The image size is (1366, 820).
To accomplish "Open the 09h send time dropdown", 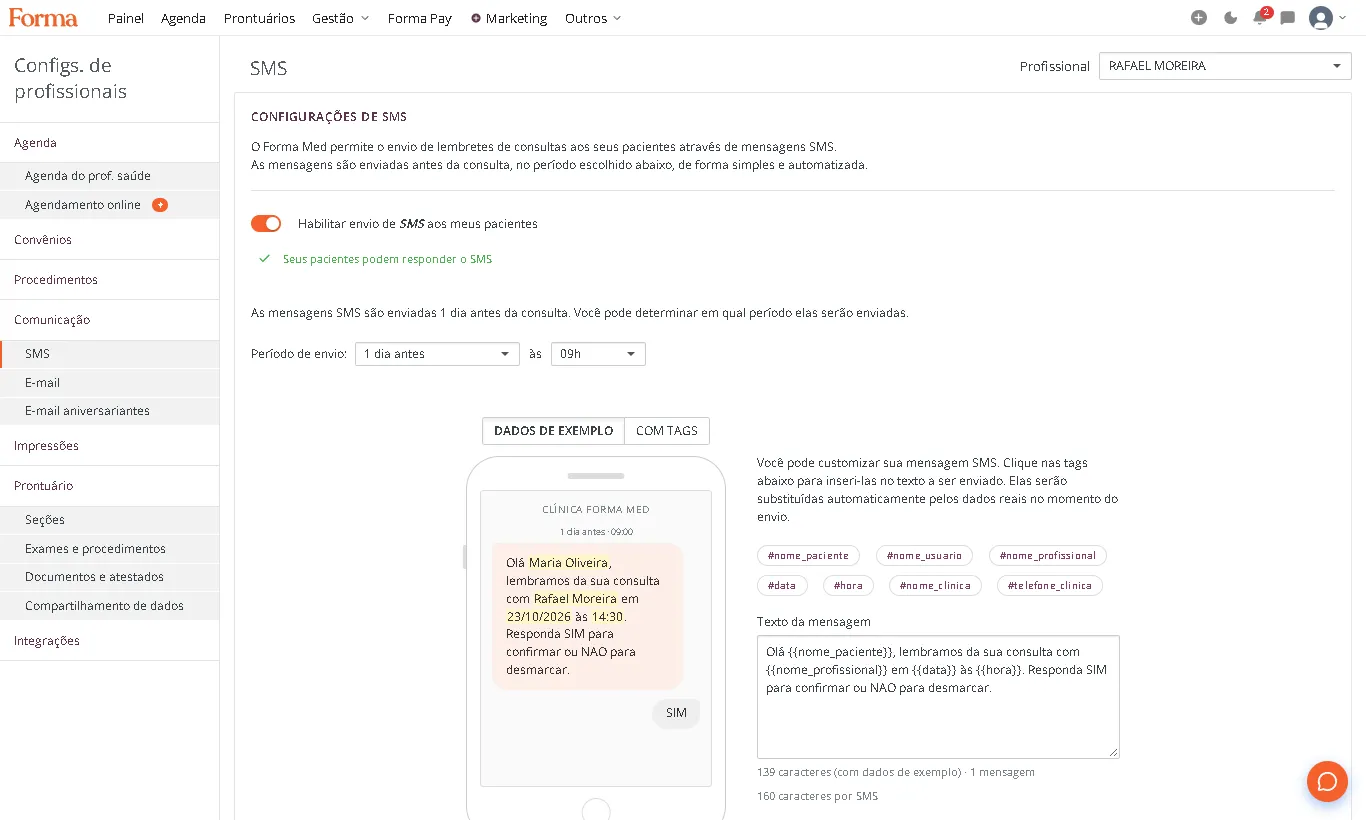I will (x=598, y=354).
